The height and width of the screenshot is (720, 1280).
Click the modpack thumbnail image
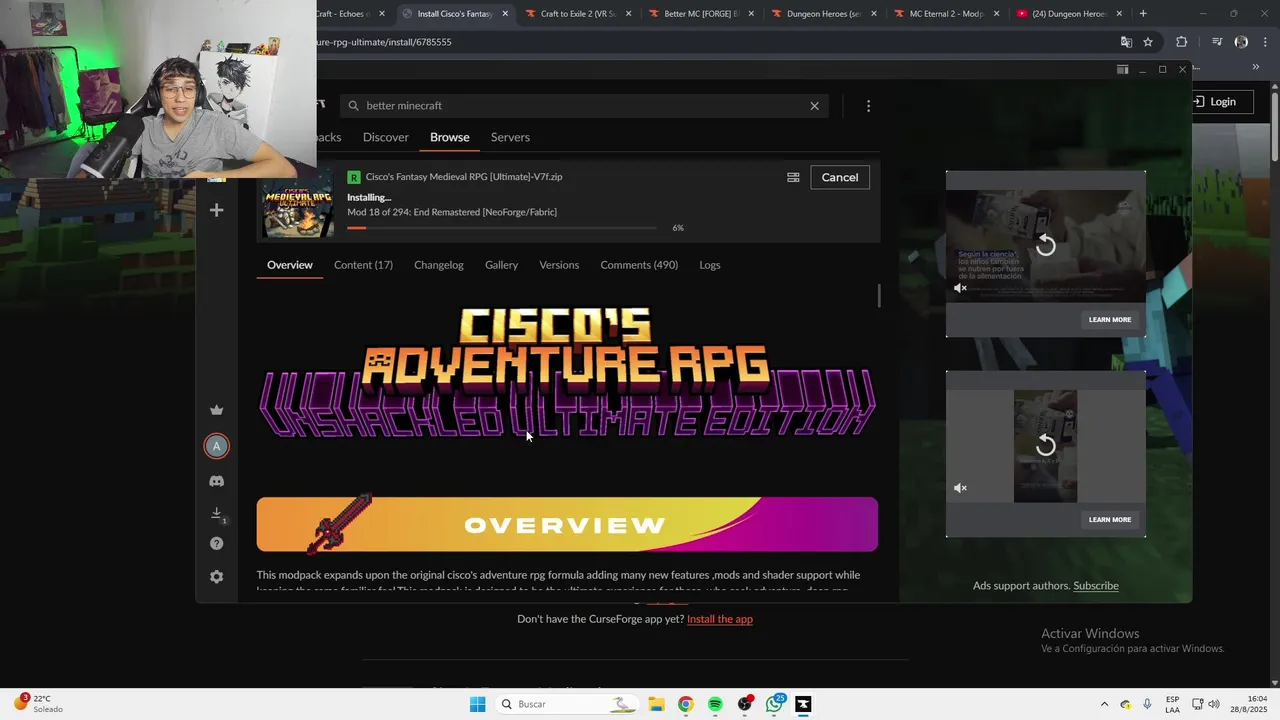[298, 204]
